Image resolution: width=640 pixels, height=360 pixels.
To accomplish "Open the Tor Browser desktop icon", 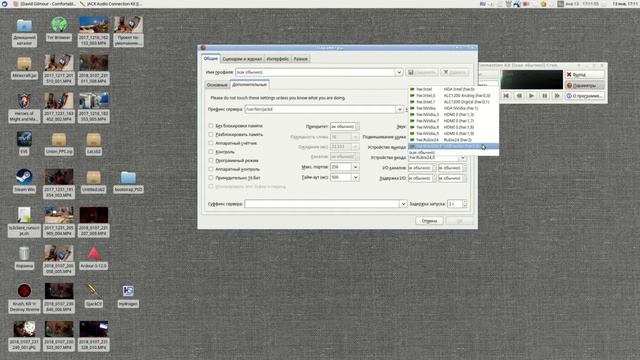I will pos(59,29).
